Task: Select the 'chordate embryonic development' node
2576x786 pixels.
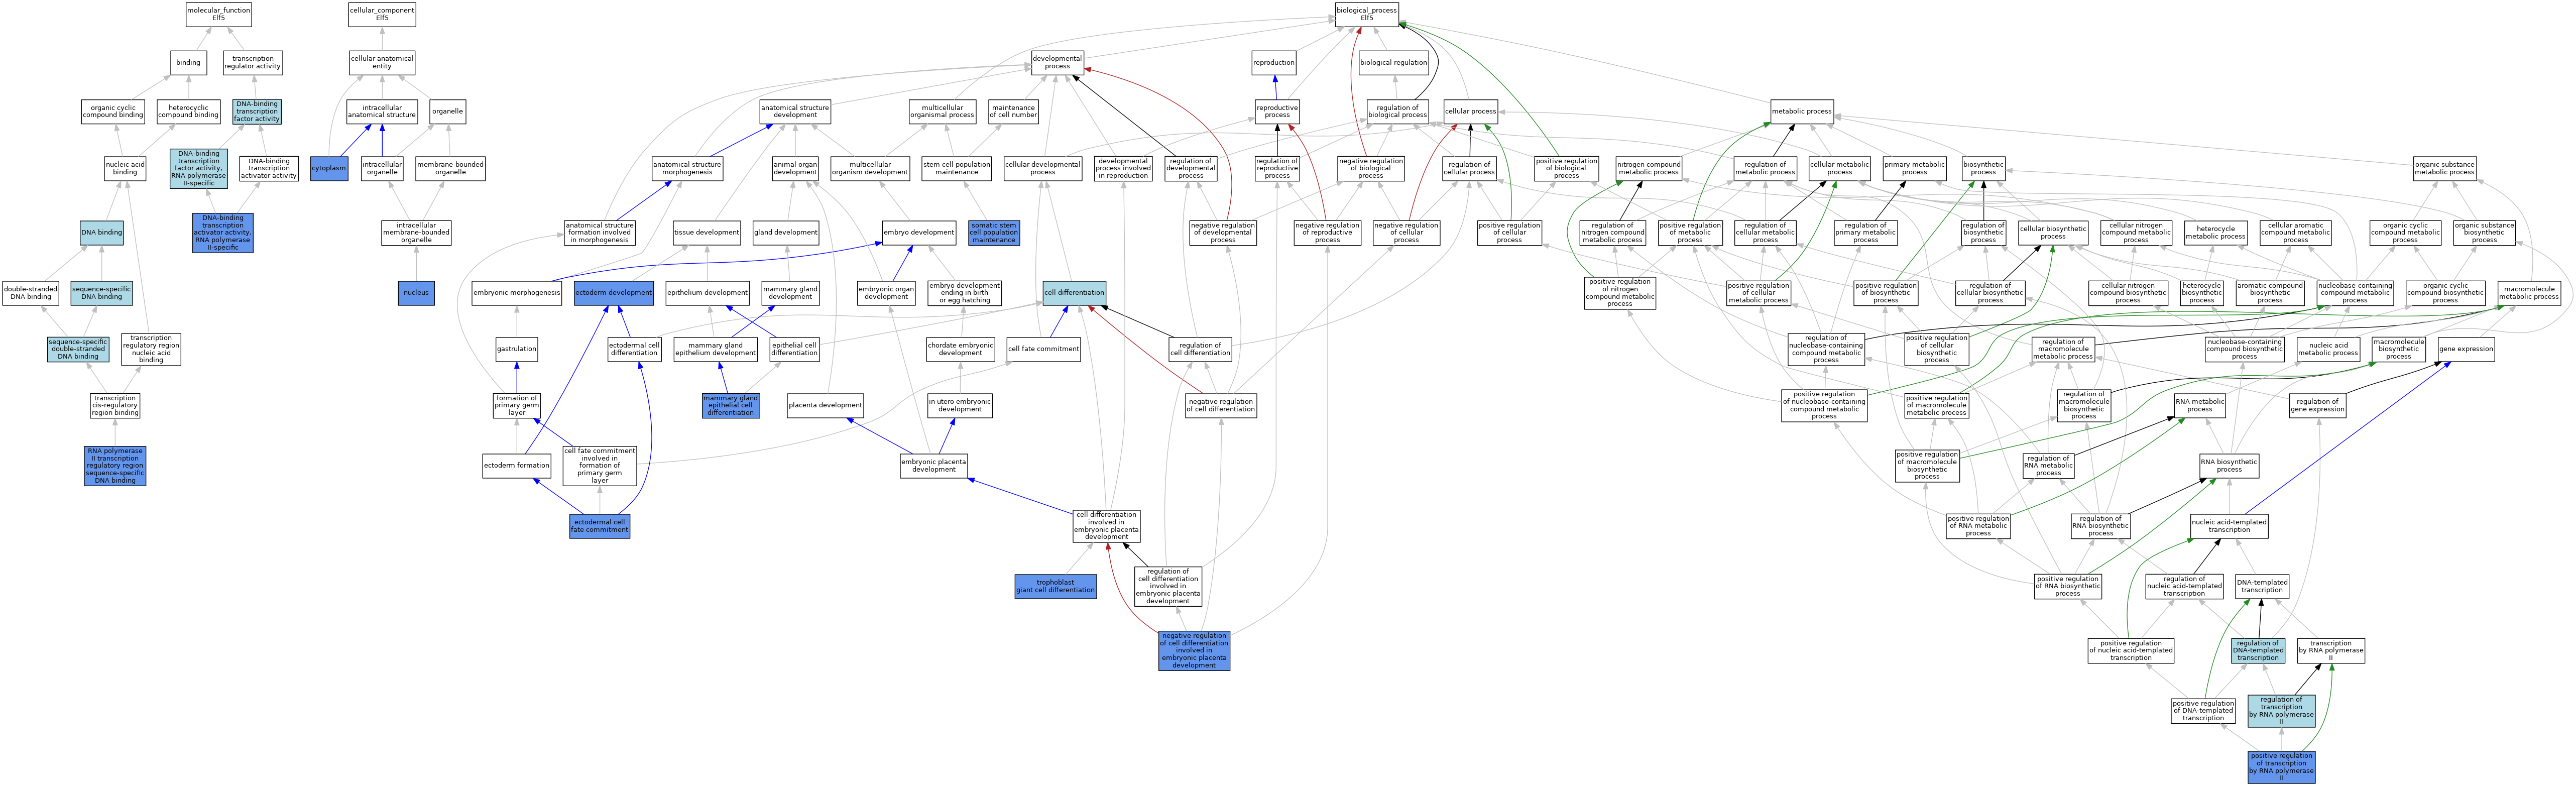Action: [x=961, y=349]
